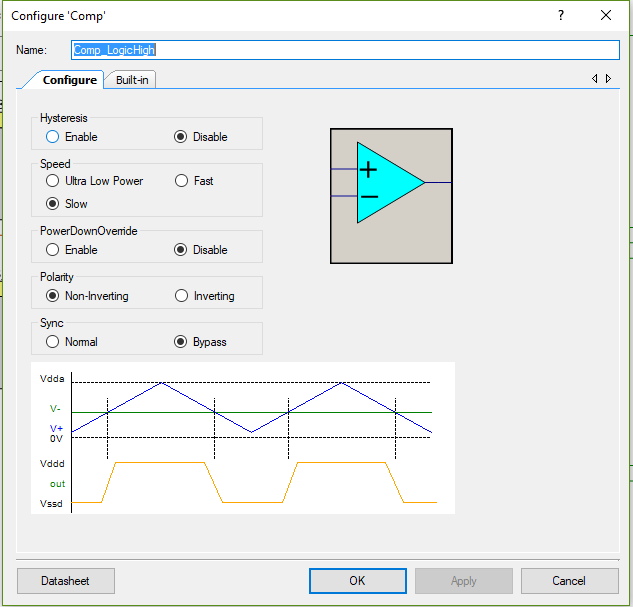Enable PowerDownOverride option
This screenshot has height=607, width=633.
point(53,250)
